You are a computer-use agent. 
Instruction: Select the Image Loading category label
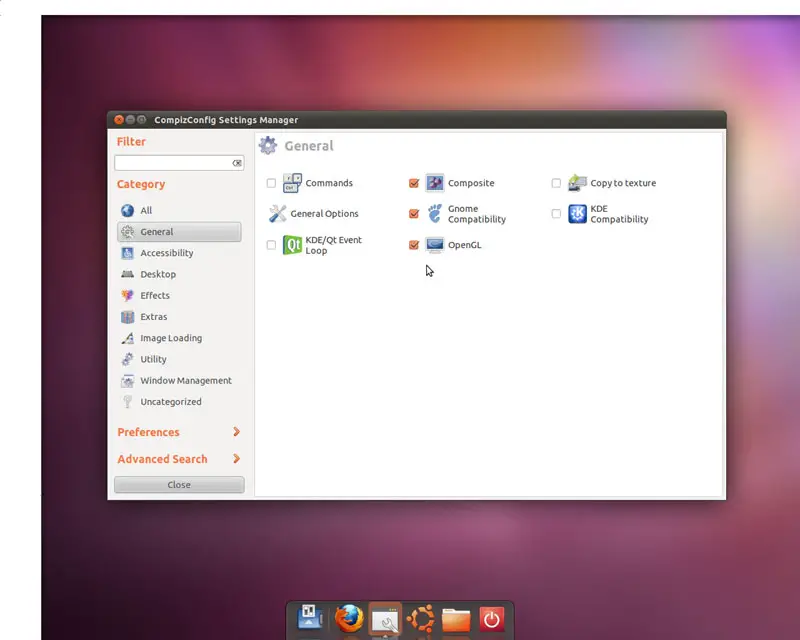[x=171, y=338]
